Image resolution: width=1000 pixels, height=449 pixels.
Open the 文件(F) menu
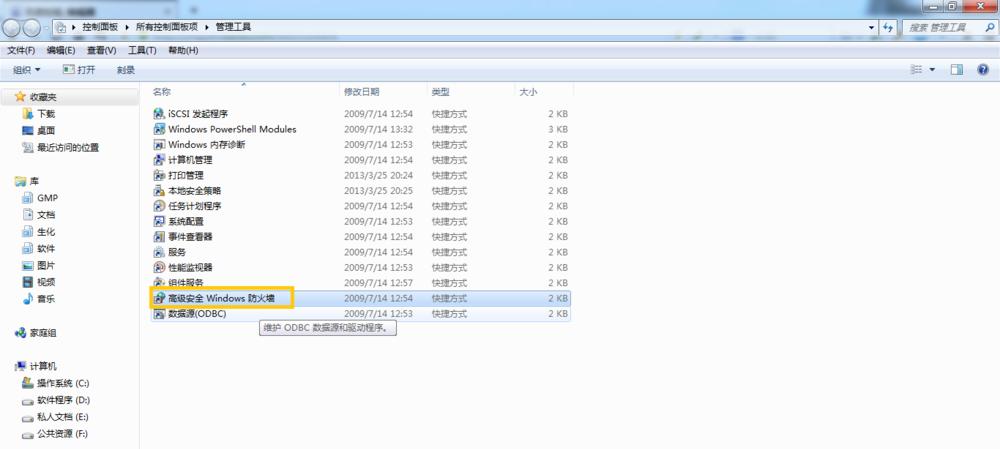tap(21, 50)
